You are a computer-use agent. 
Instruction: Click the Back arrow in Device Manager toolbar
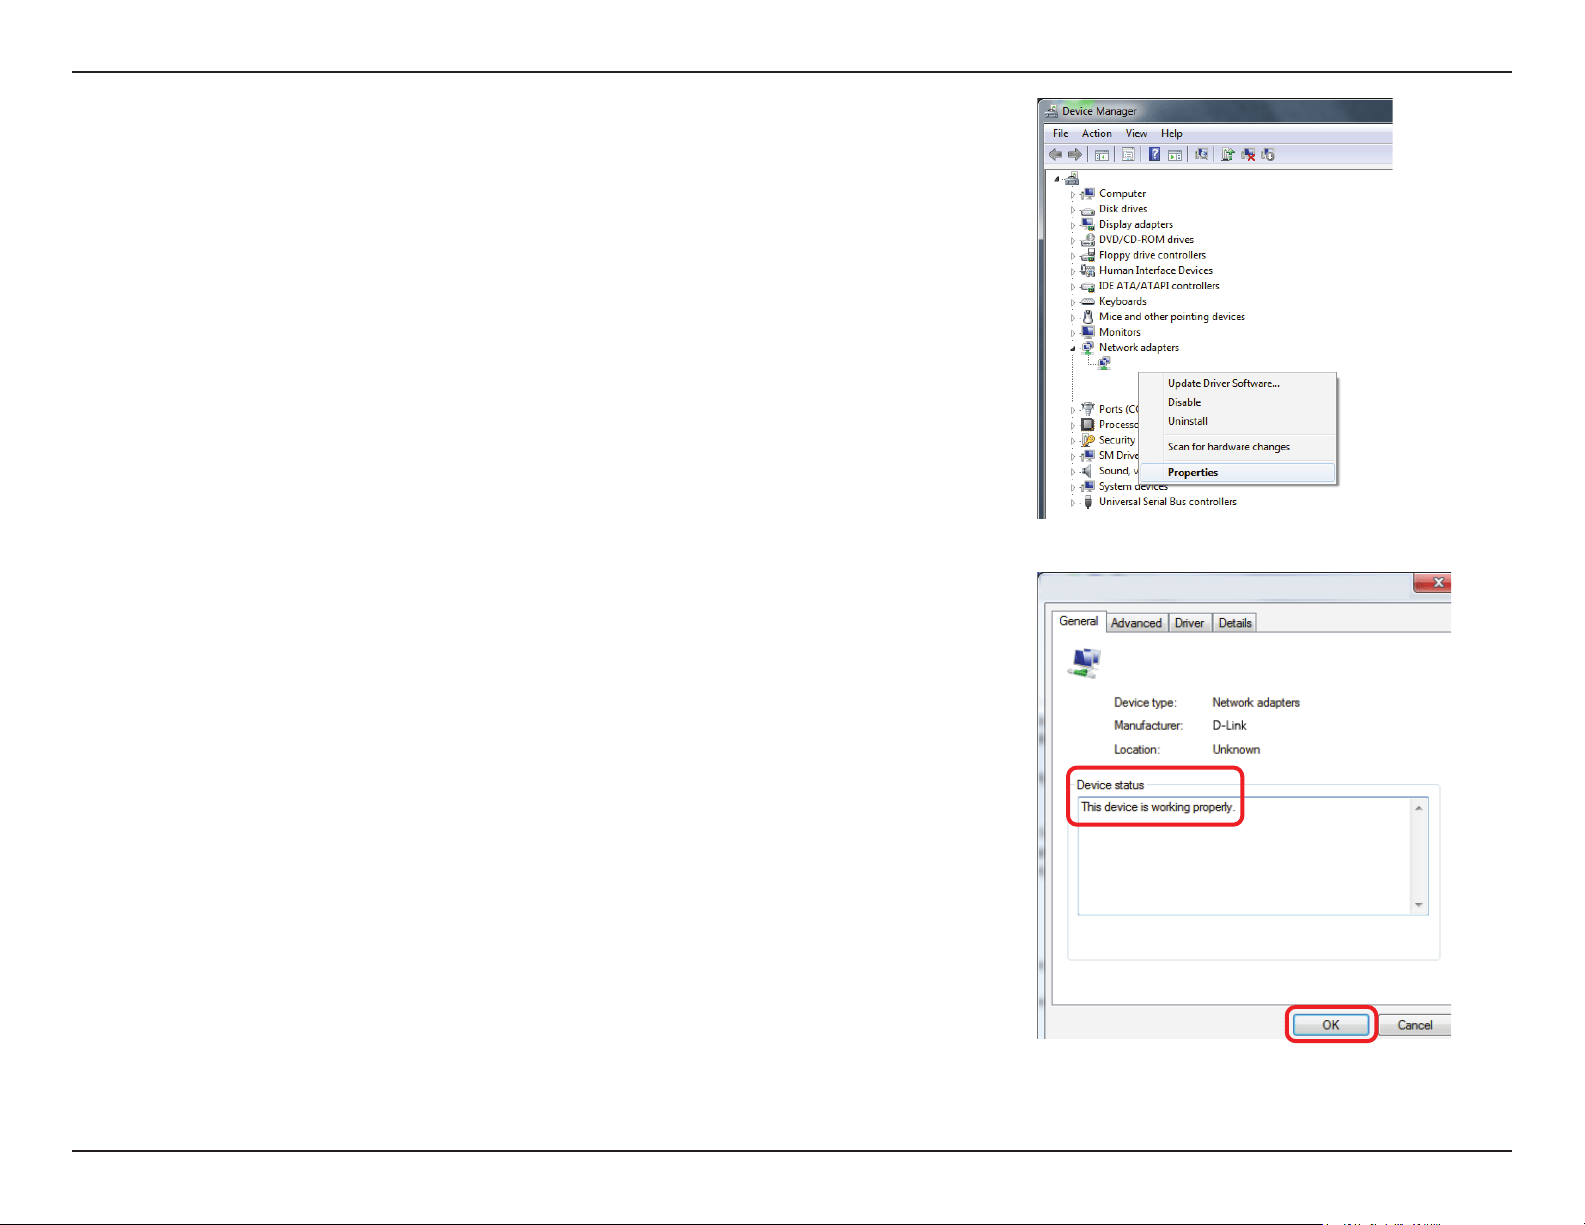pyautogui.click(x=1055, y=154)
